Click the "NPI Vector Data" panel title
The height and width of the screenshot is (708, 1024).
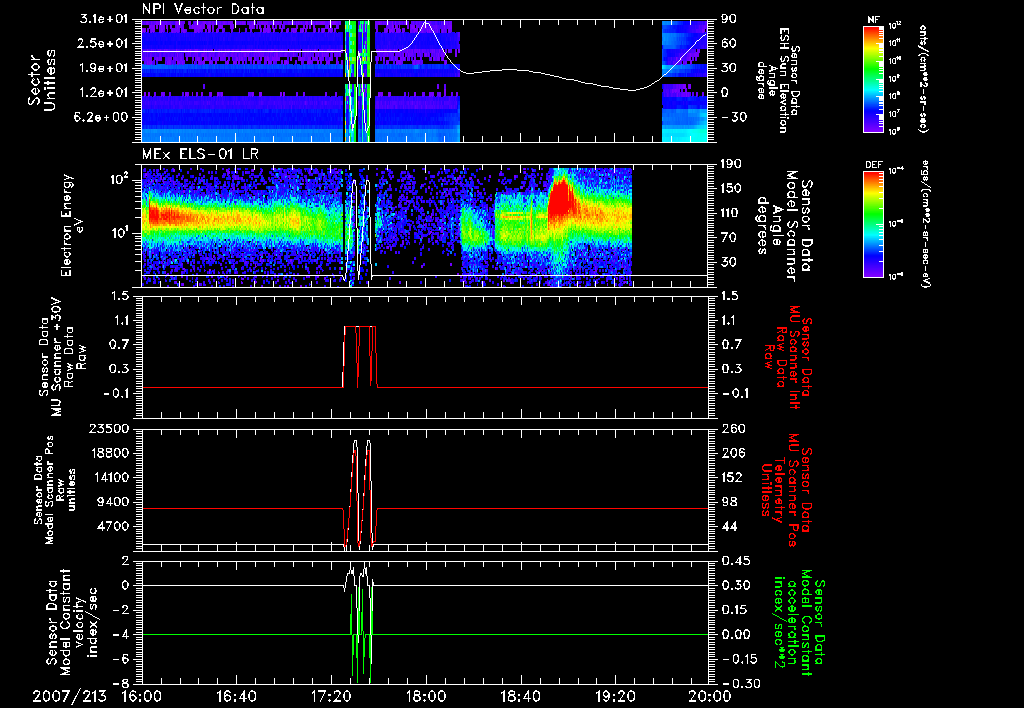(x=203, y=9)
